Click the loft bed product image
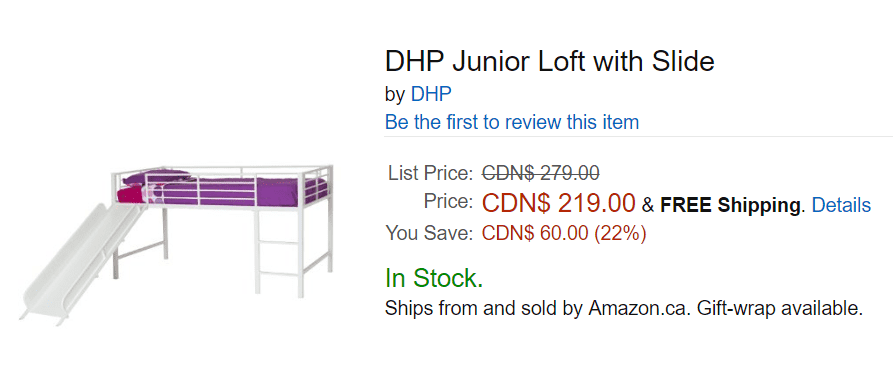 [176, 245]
